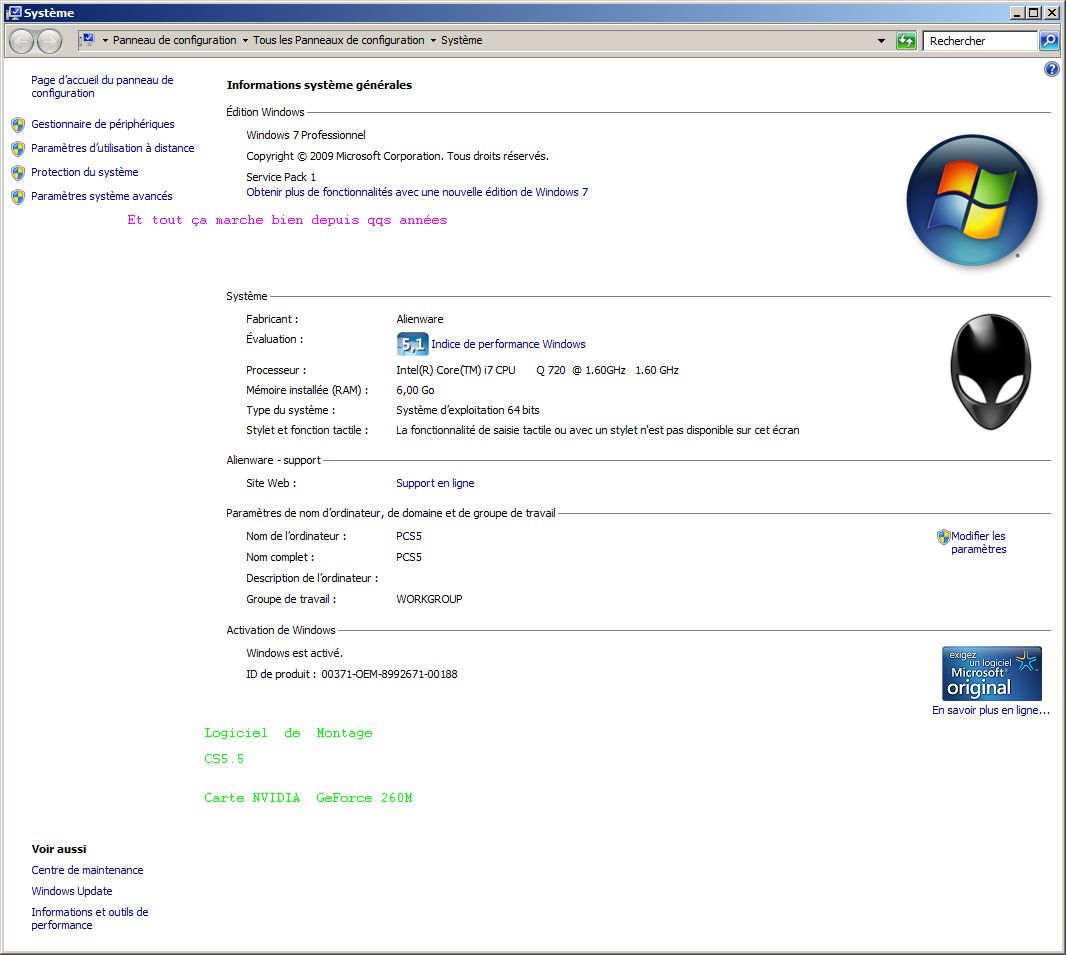1066x955 pixels.
Task: Click the Rechercher search input field
Action: click(x=980, y=41)
